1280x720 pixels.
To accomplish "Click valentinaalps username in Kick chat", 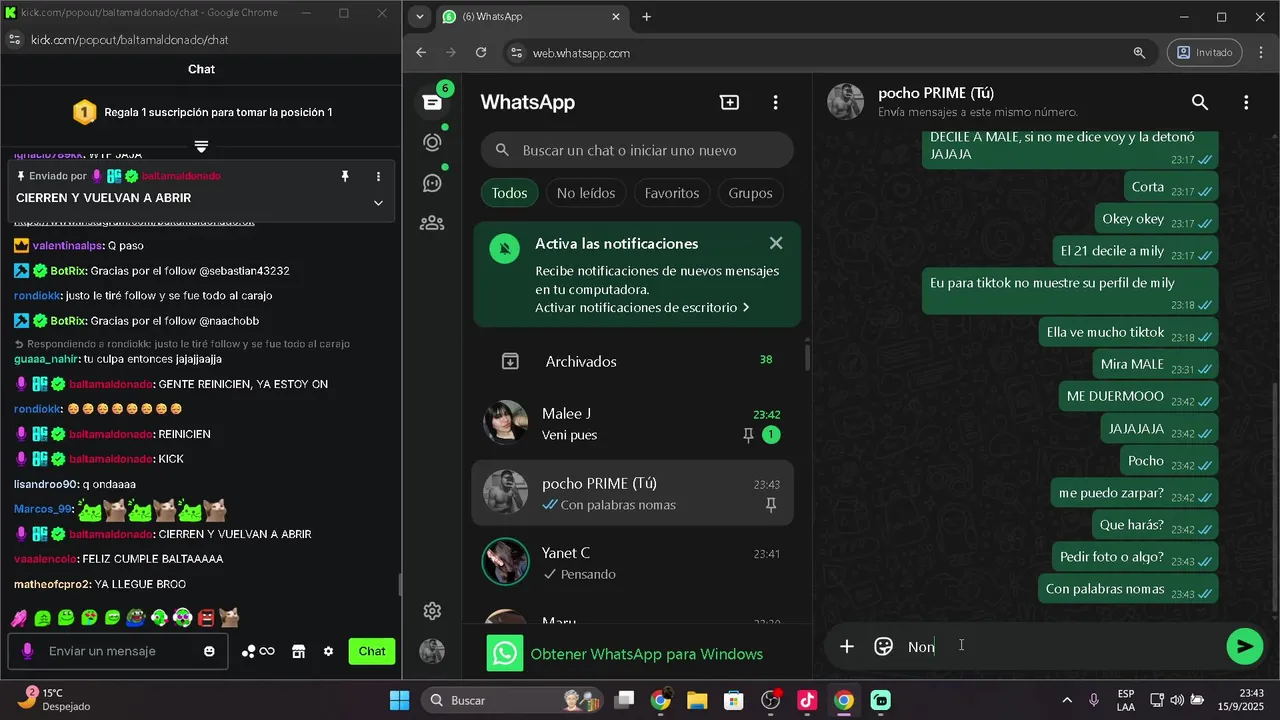I will point(67,245).
